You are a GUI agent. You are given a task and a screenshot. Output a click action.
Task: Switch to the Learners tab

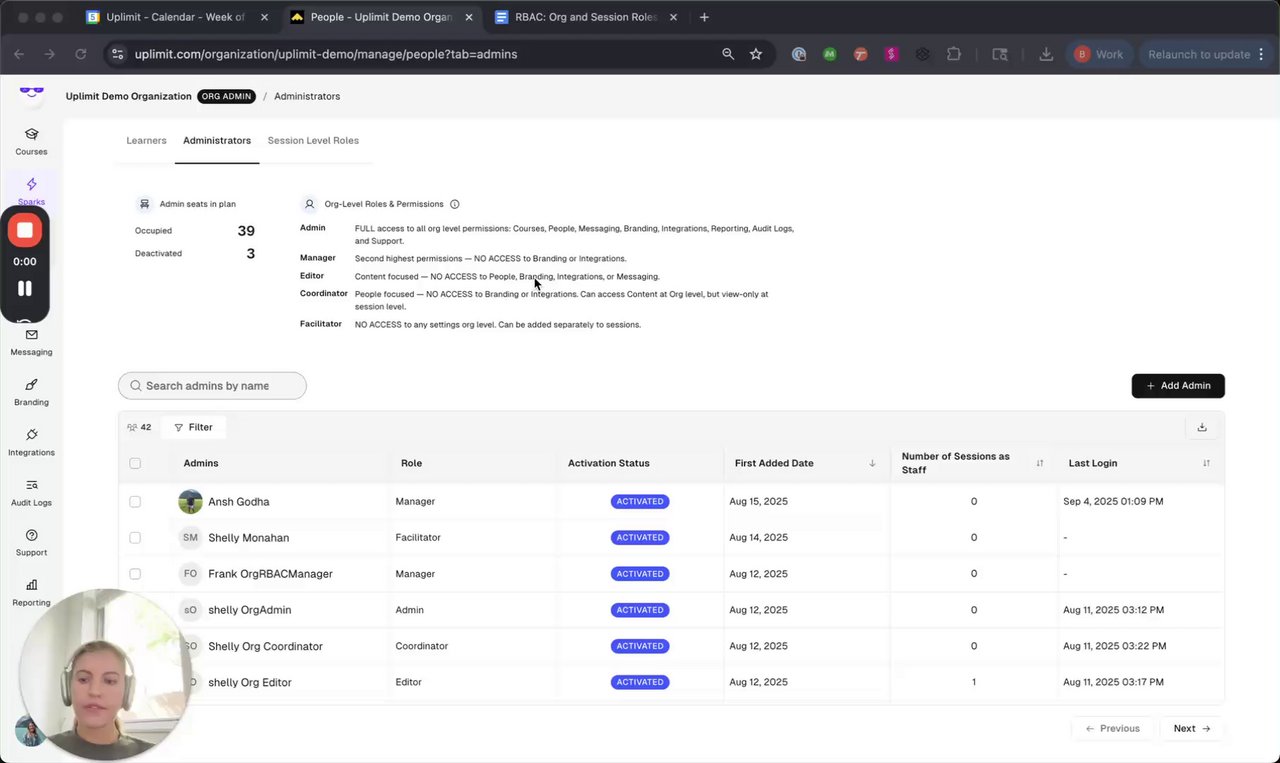pos(146,141)
